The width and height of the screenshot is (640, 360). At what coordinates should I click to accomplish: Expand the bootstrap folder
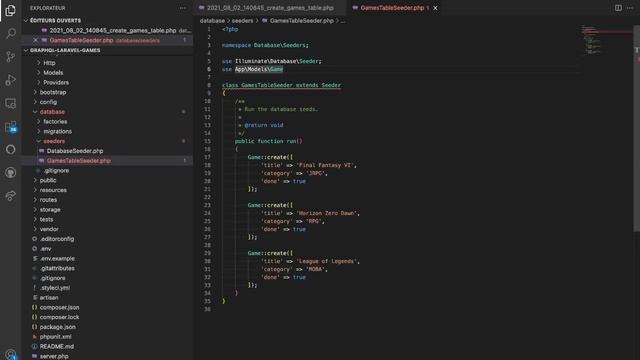[x=53, y=92]
